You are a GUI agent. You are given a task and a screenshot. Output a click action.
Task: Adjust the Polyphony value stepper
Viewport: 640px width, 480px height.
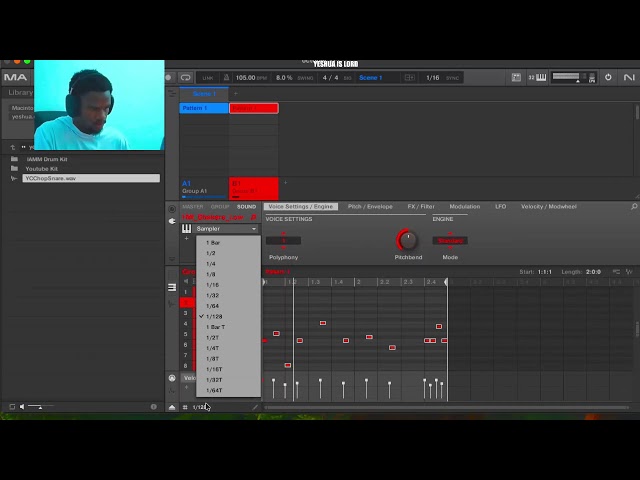283,241
